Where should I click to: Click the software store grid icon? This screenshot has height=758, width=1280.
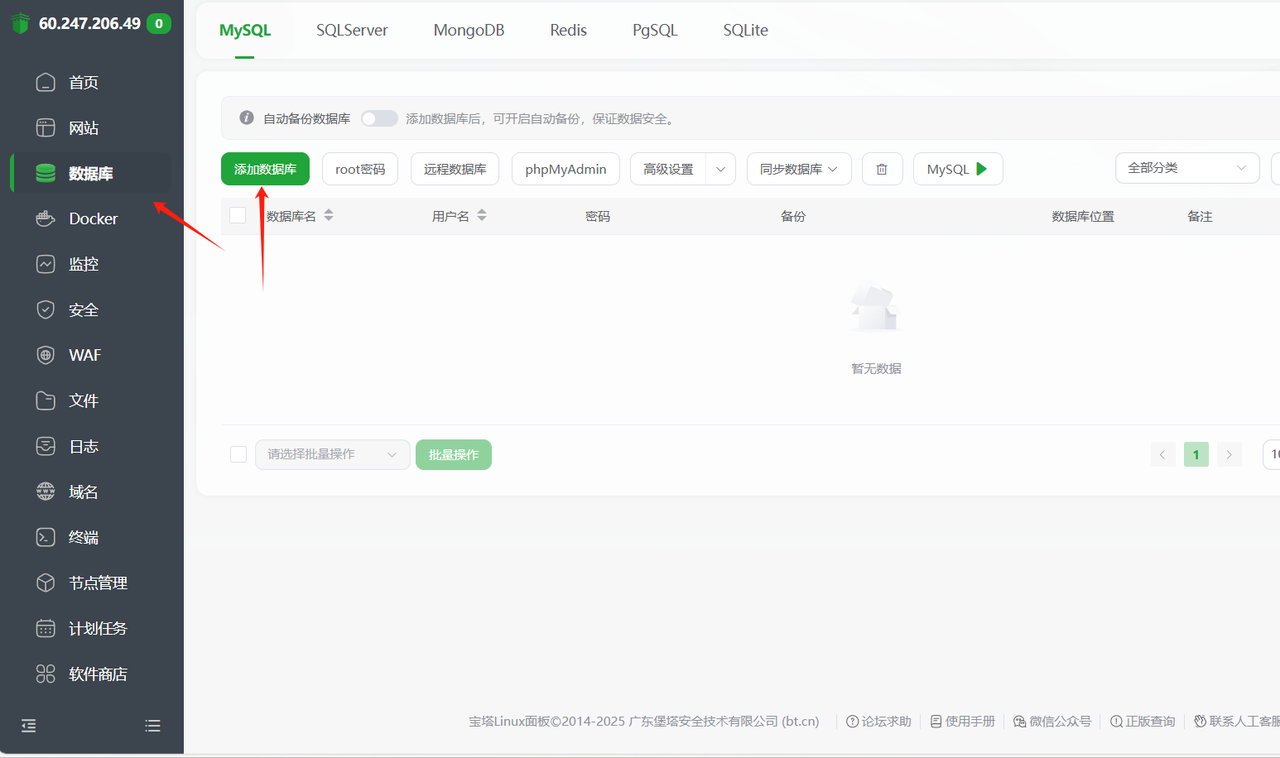(x=45, y=674)
